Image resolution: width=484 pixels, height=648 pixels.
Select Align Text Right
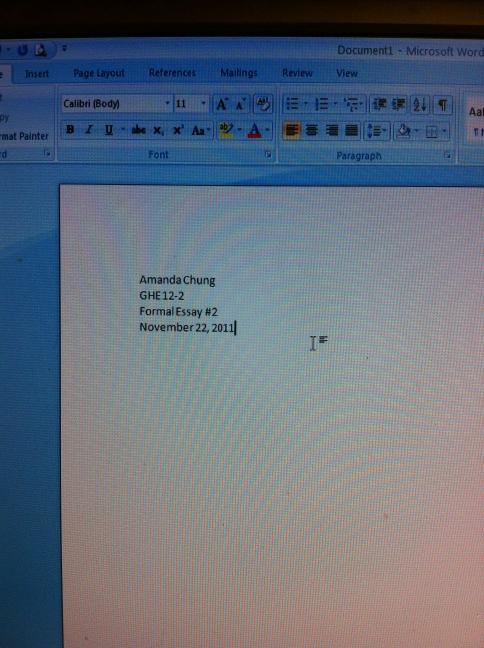(x=331, y=131)
